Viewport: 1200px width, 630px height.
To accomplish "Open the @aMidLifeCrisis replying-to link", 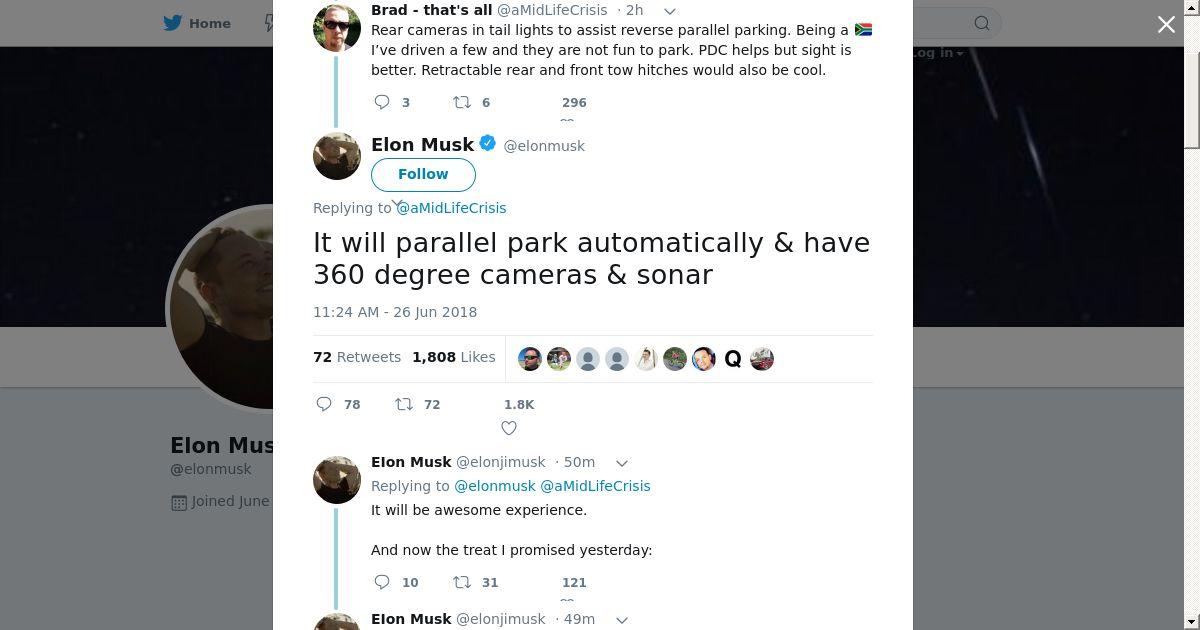I will (452, 208).
